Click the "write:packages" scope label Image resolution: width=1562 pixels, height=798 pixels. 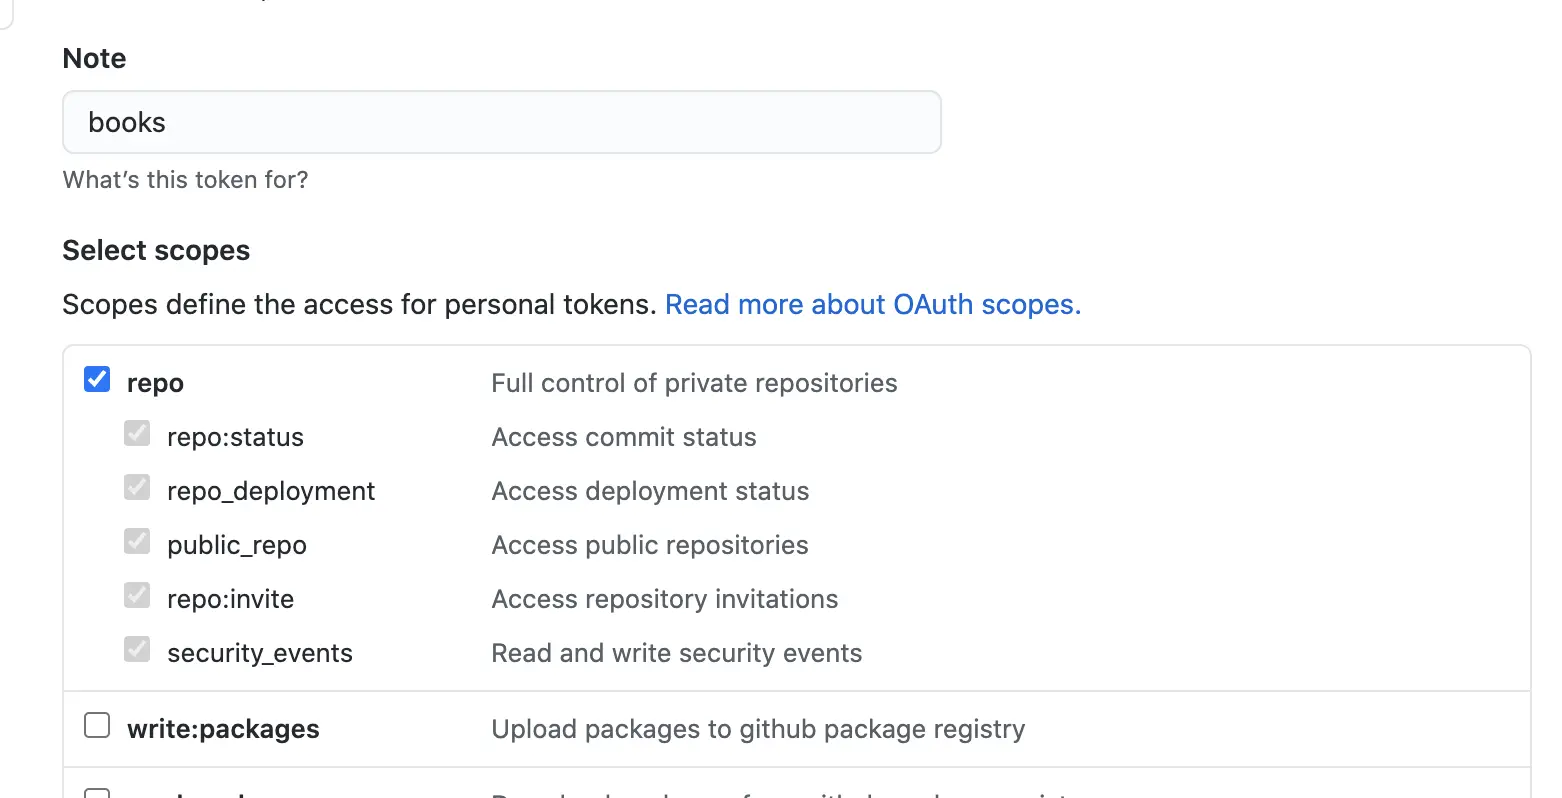pyautogui.click(x=223, y=729)
